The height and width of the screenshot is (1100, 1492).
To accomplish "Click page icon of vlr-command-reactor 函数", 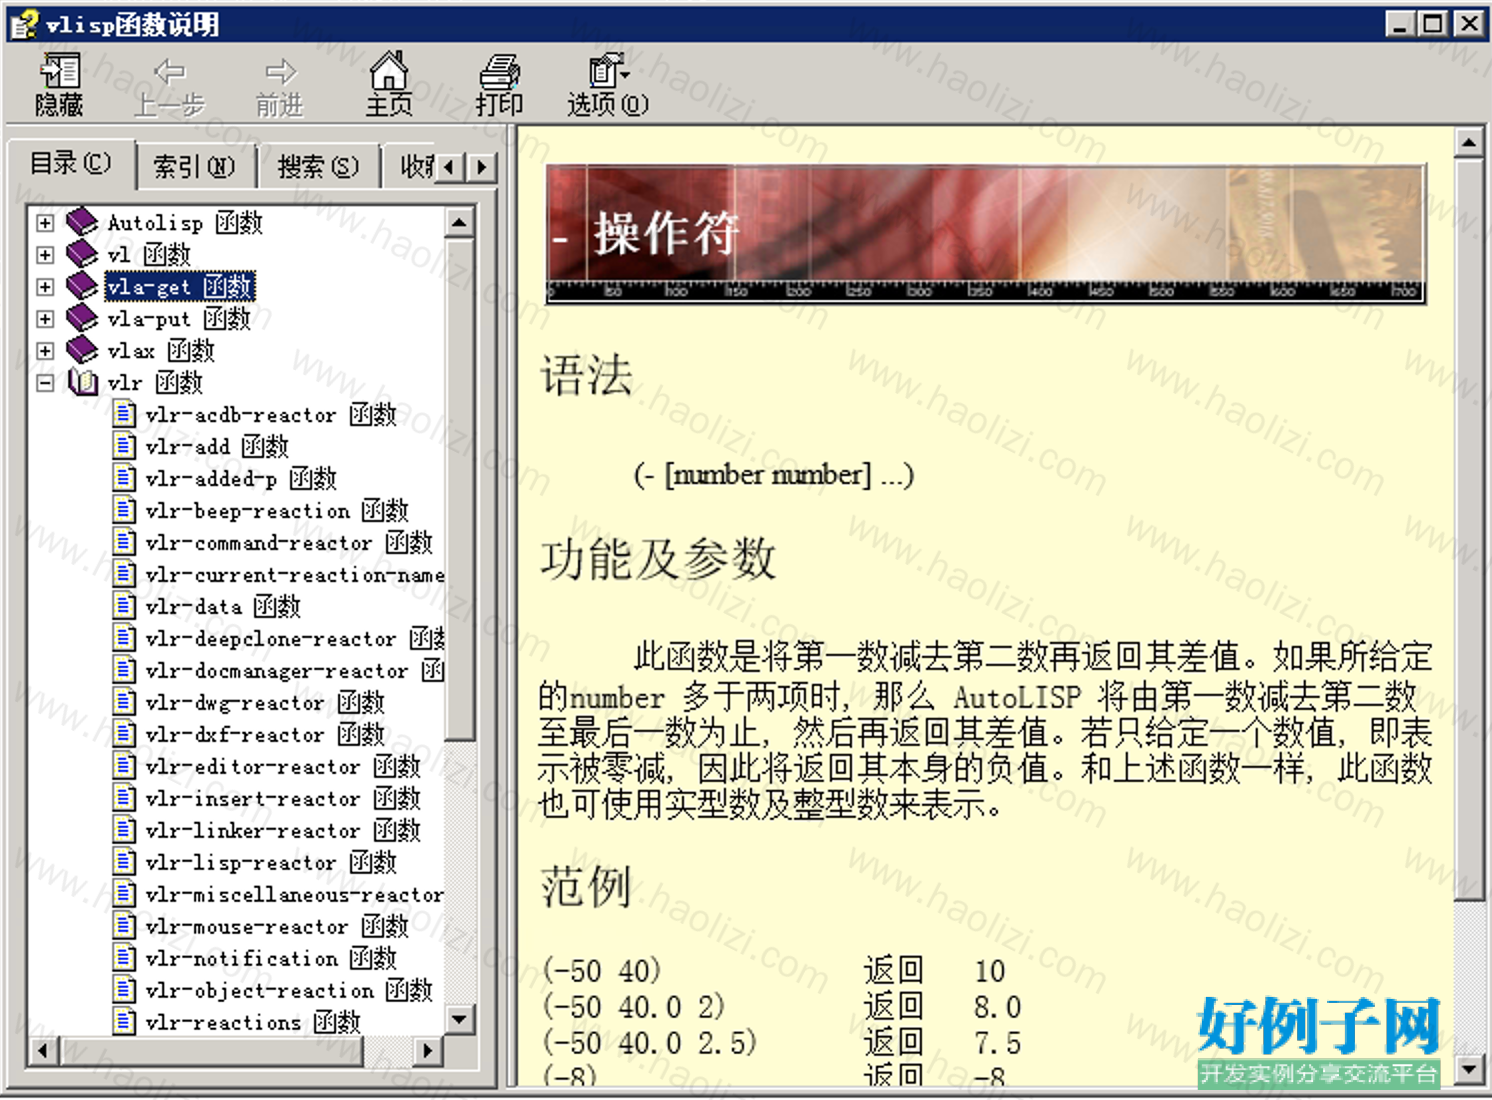I will [x=124, y=542].
